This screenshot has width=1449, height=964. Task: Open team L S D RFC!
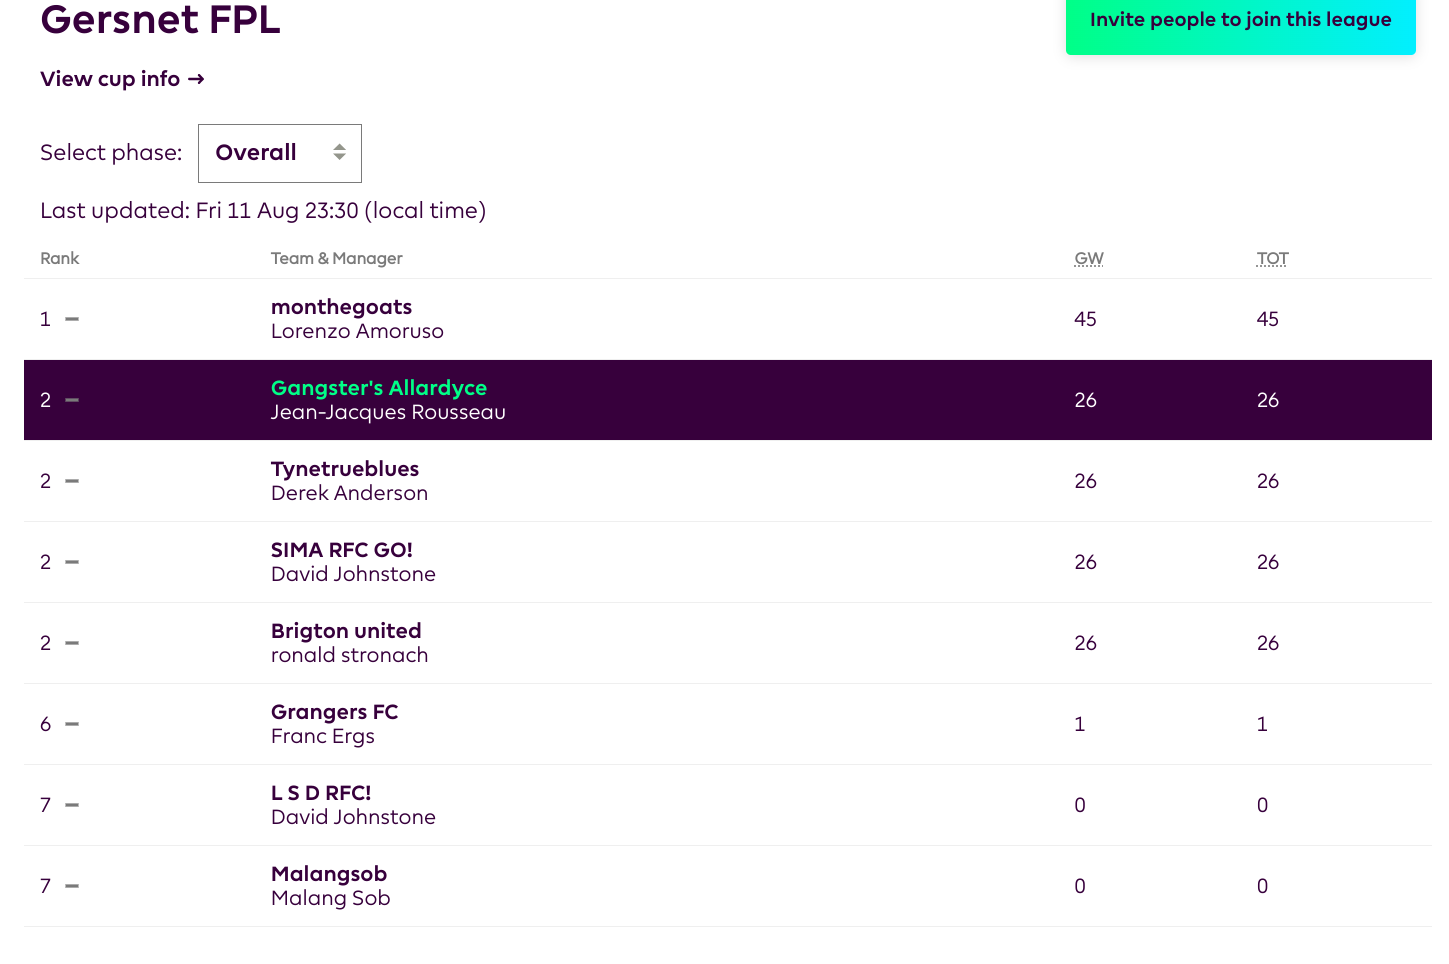(321, 793)
